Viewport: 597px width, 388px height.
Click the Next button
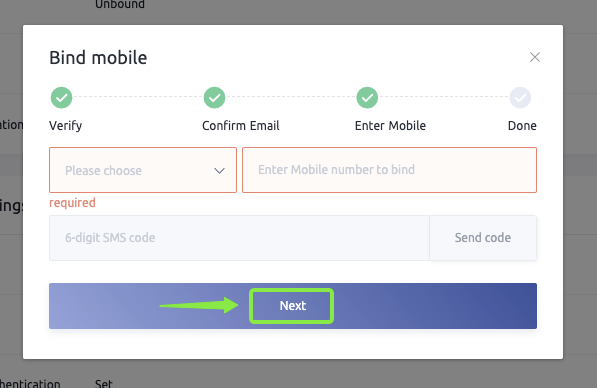(293, 306)
